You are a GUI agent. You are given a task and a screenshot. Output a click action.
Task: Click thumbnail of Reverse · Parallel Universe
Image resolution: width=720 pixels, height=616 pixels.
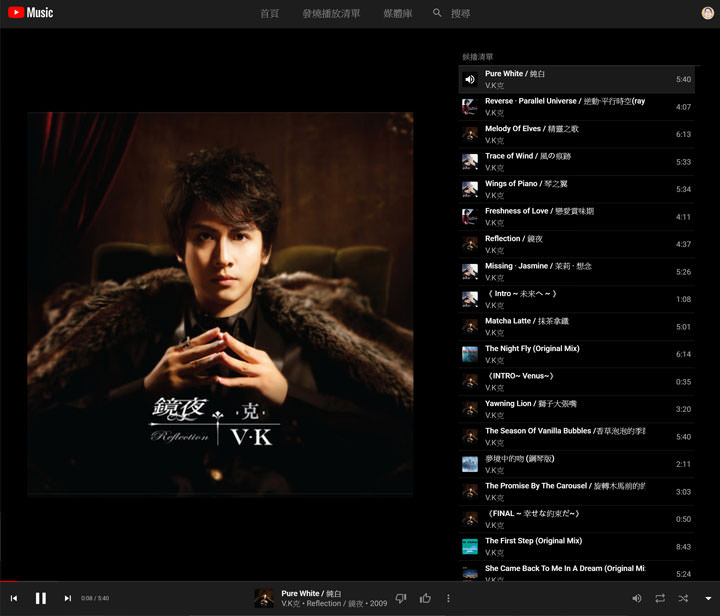[470, 106]
